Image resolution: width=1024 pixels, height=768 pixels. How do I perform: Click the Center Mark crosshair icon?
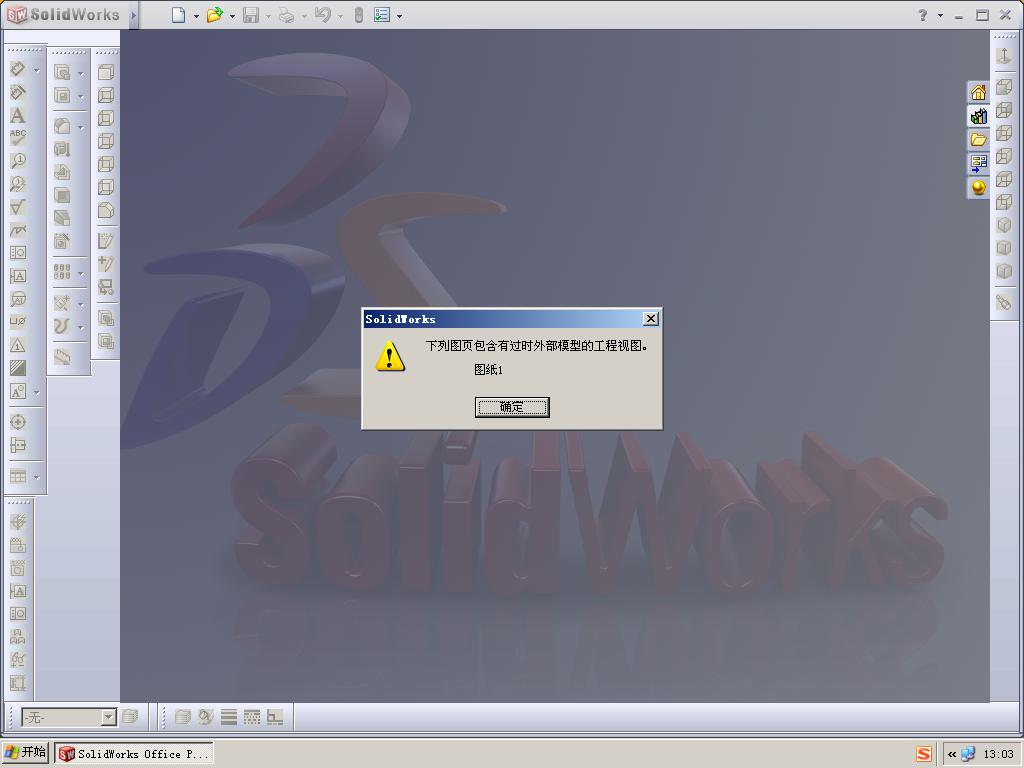(18, 422)
